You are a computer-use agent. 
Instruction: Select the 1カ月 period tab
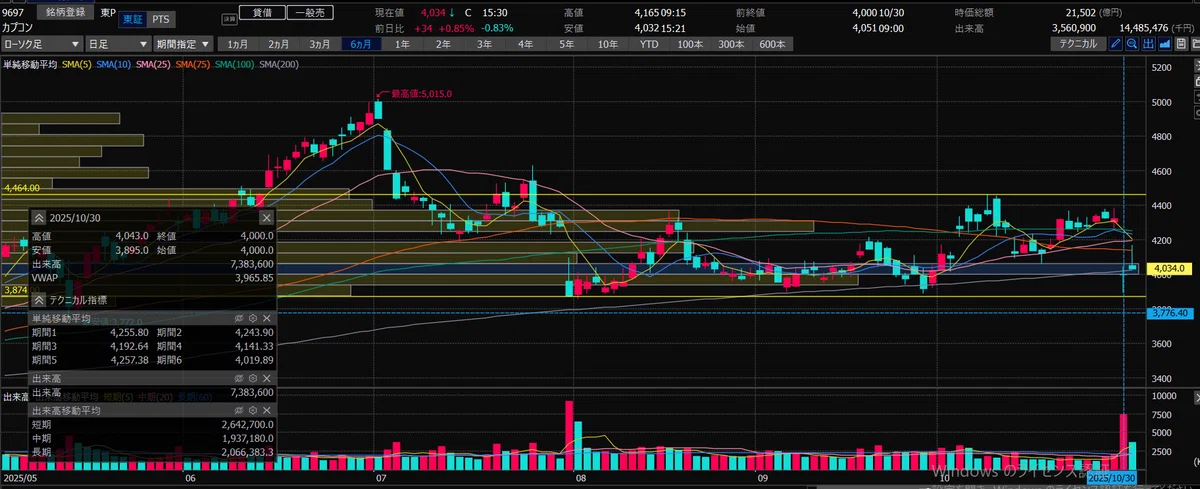pyautogui.click(x=238, y=44)
